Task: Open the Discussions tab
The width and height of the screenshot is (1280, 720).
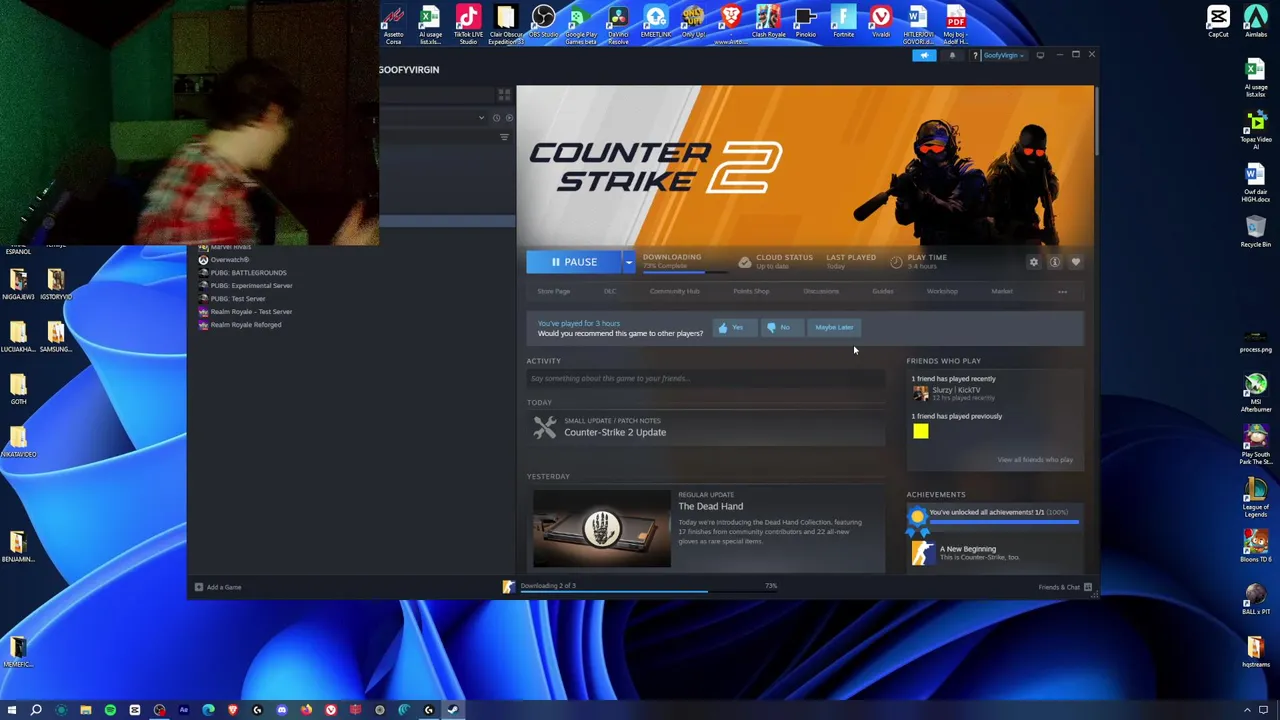Action: (821, 291)
